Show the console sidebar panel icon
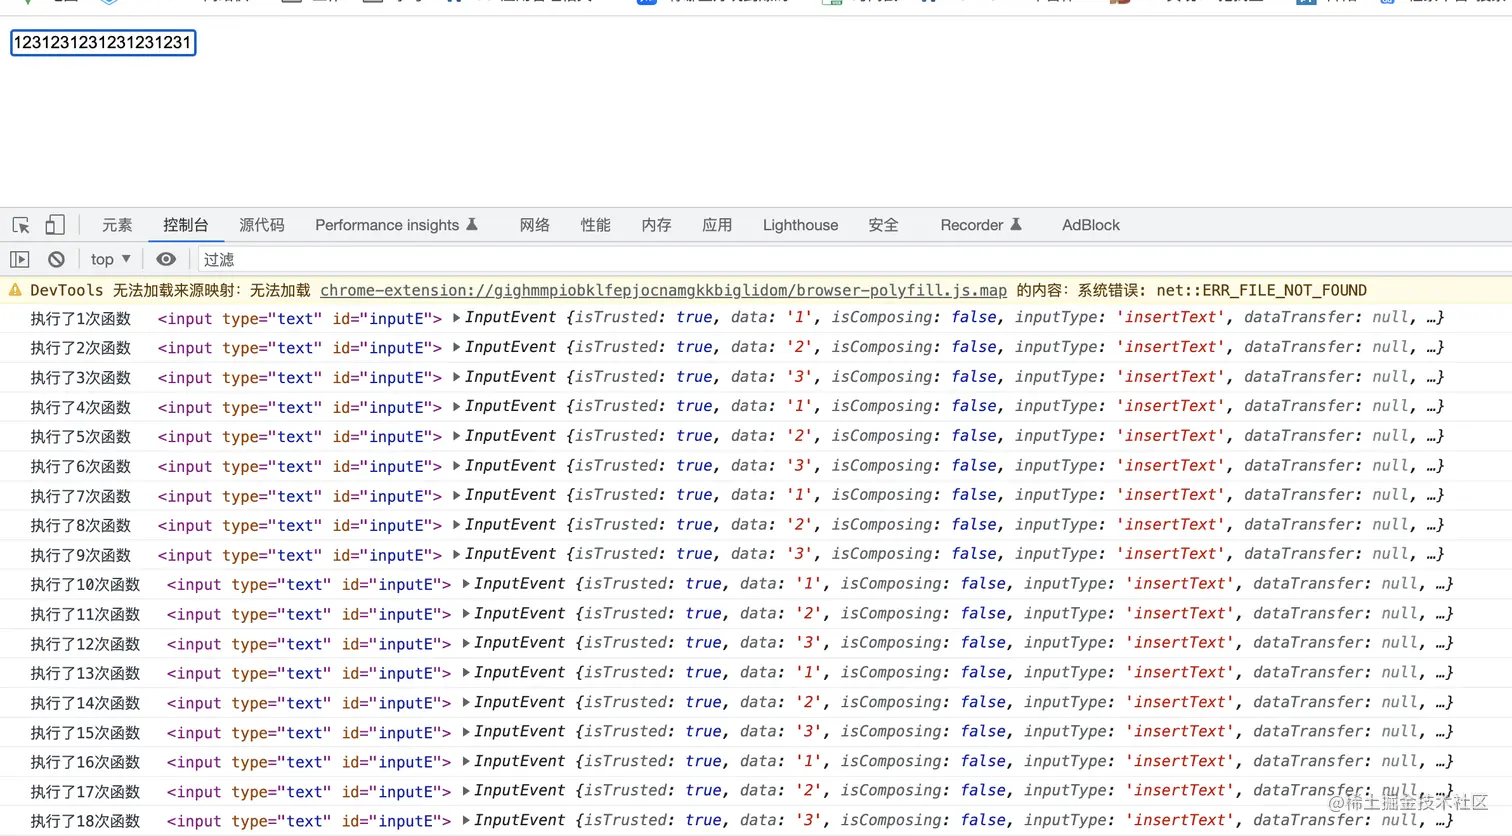This screenshot has height=836, width=1512. click(x=19, y=259)
